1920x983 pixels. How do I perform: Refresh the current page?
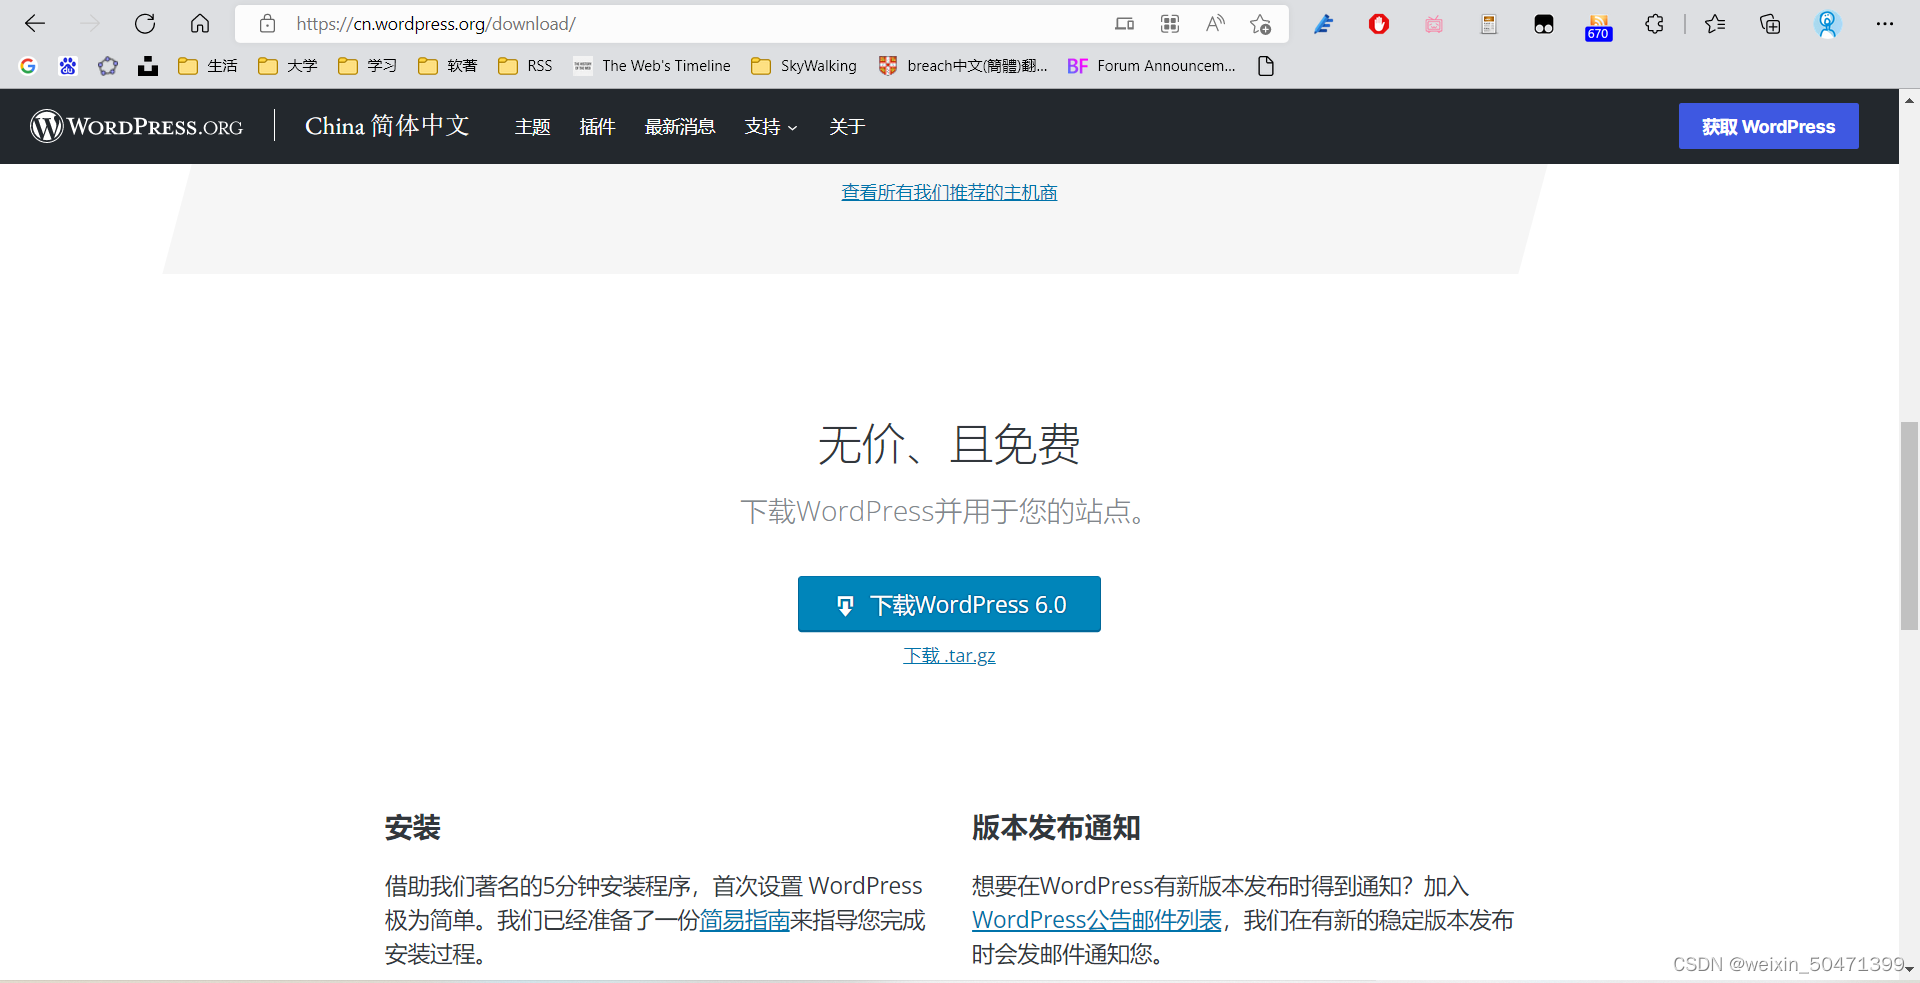pos(144,23)
